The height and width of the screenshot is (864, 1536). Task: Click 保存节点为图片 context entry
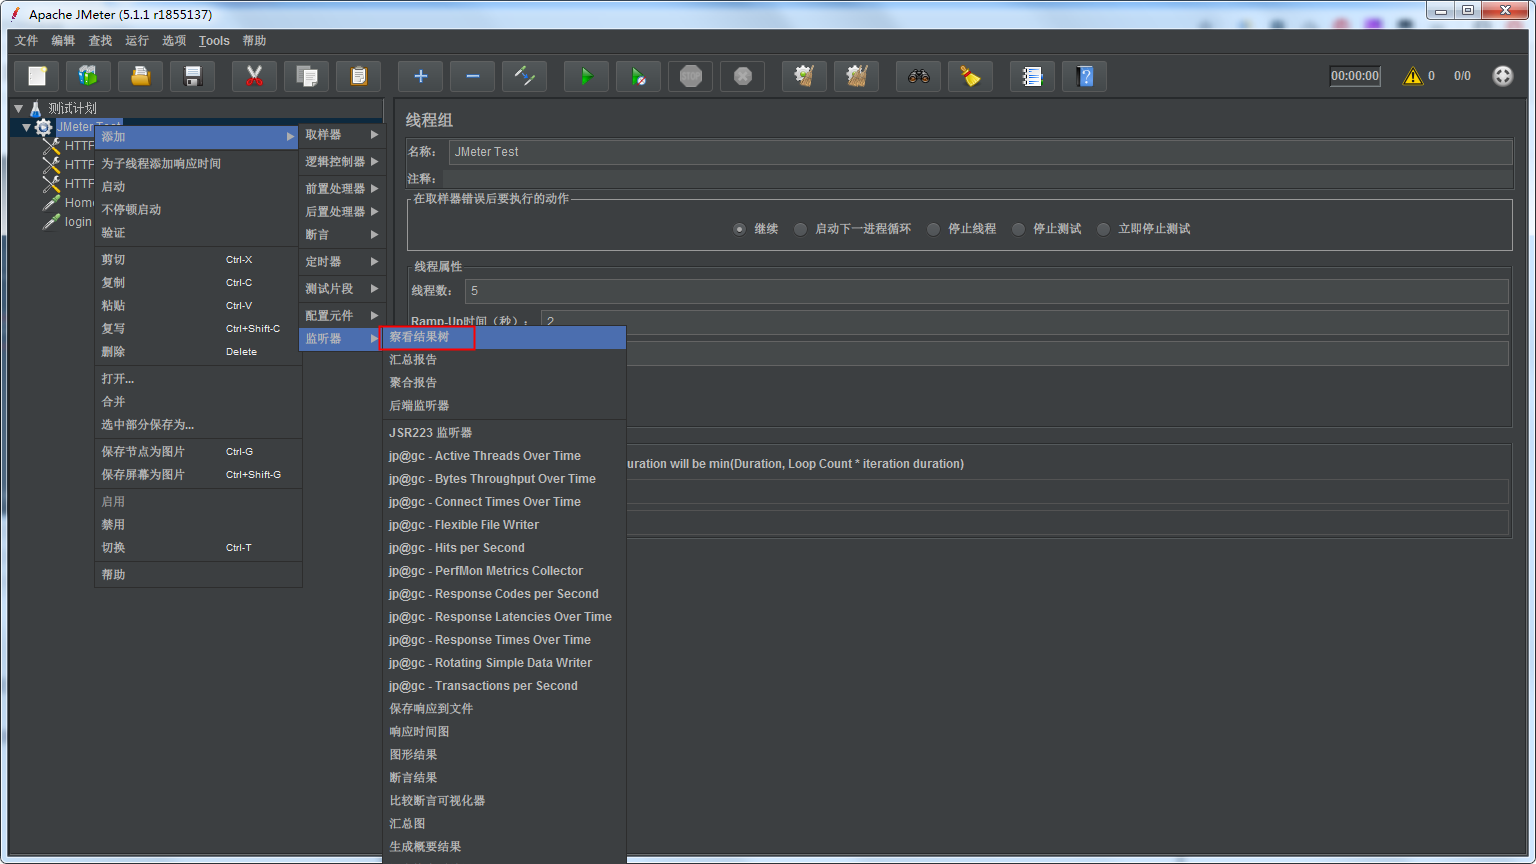[x=198, y=452]
